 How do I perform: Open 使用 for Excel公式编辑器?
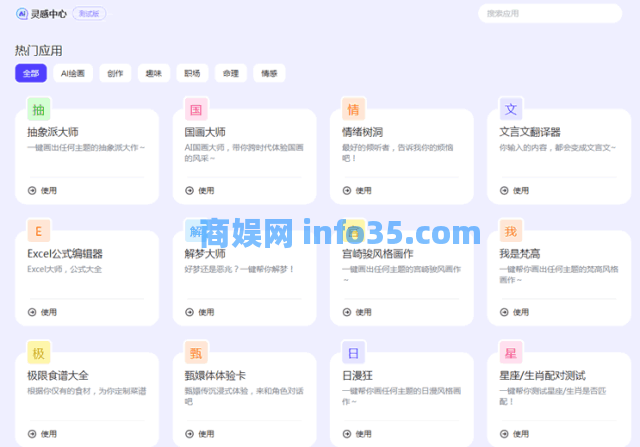(42, 312)
